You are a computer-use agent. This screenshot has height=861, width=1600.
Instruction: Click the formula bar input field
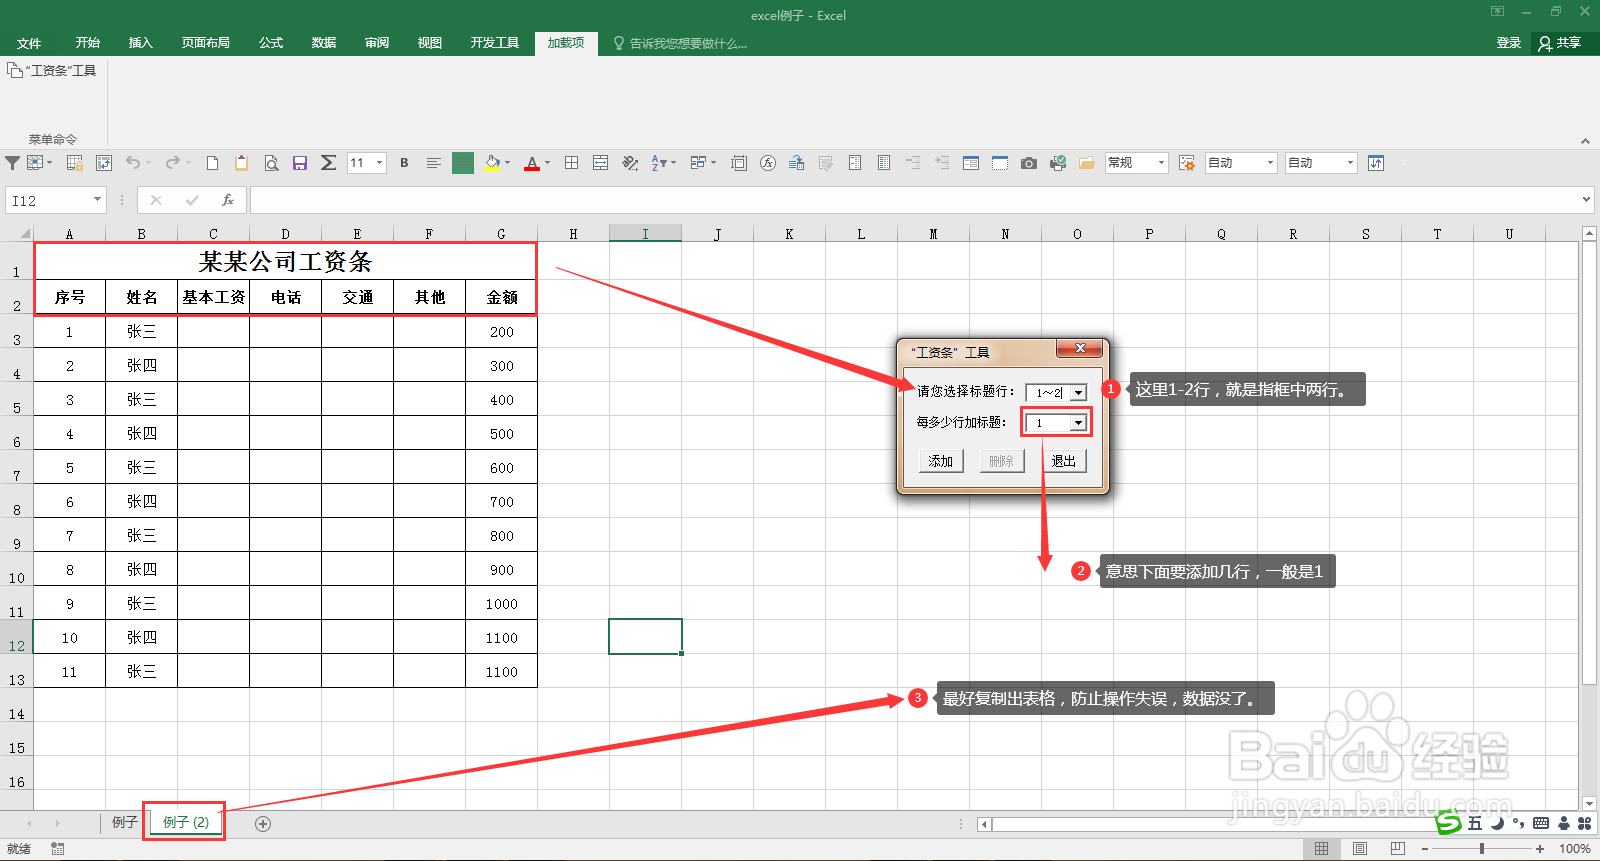tap(915, 200)
